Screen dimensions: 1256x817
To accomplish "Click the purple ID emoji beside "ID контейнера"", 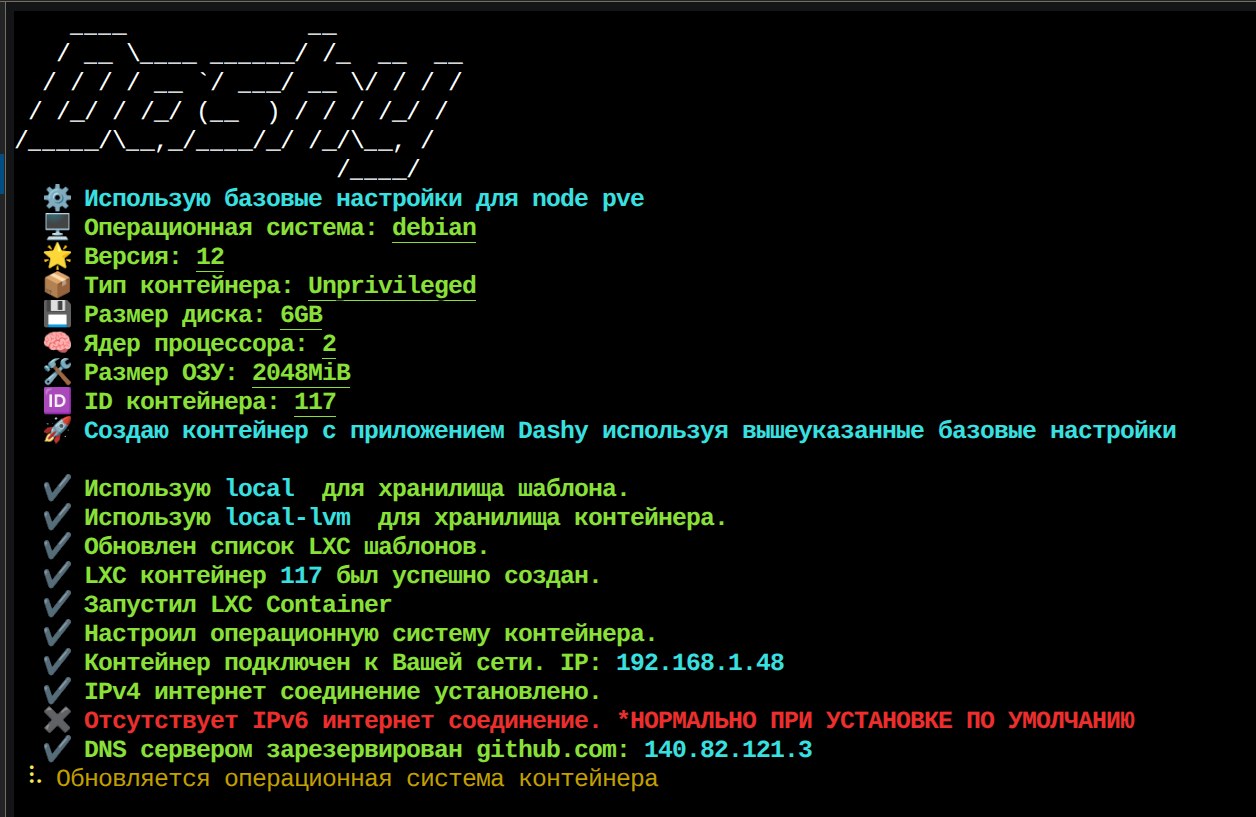I will click(x=57, y=401).
